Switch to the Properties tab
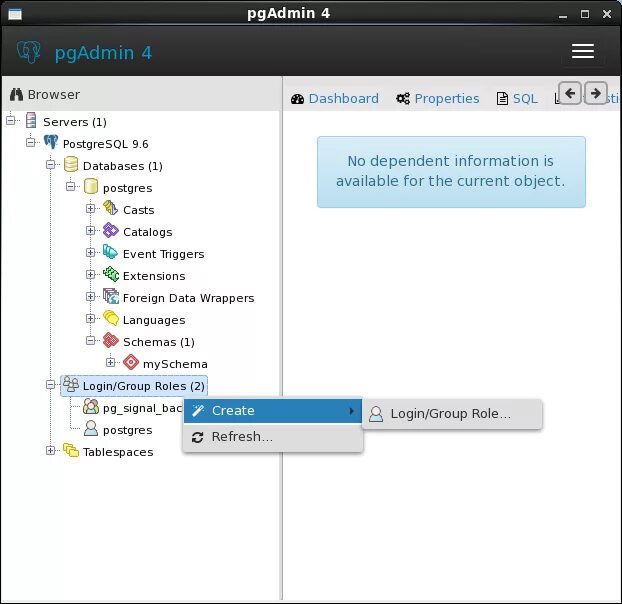Viewport: 622px width, 604px height. 438,98
